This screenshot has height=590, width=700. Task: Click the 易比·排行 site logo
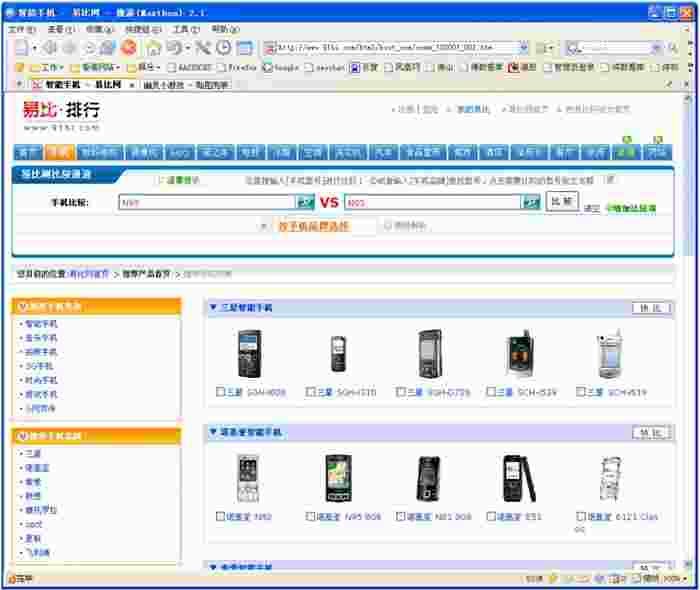click(x=62, y=115)
